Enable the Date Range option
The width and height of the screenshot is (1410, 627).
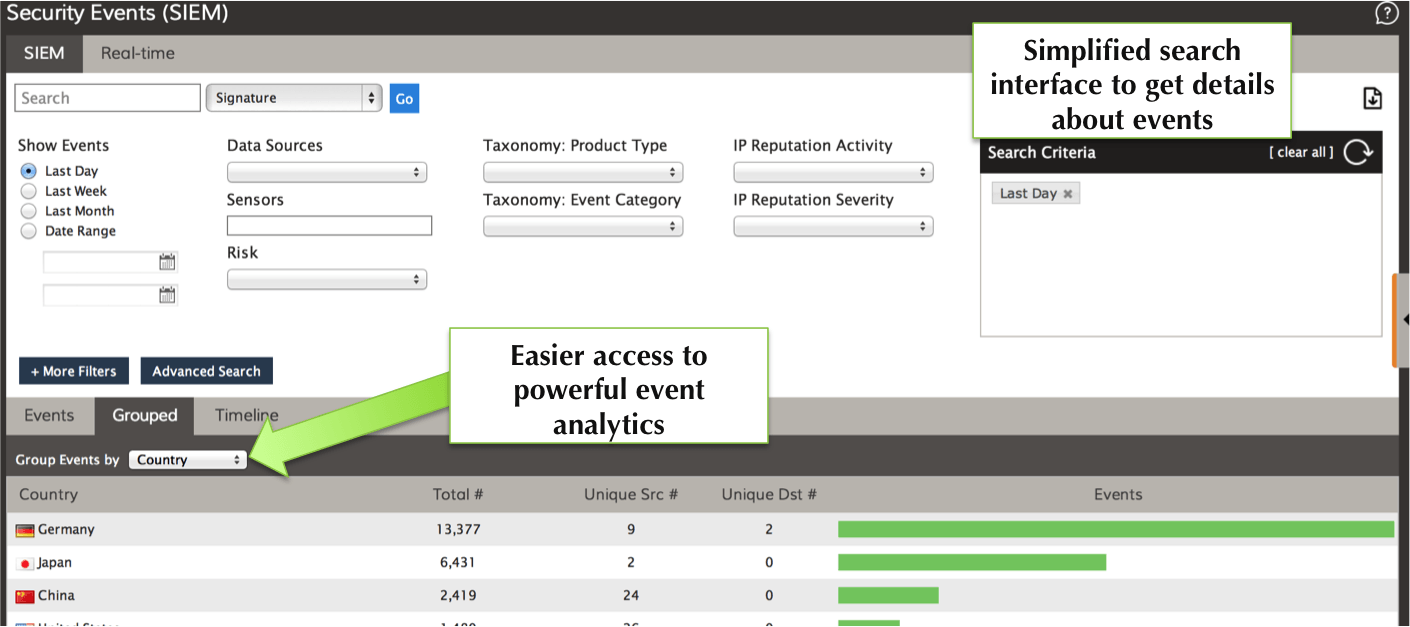28,231
